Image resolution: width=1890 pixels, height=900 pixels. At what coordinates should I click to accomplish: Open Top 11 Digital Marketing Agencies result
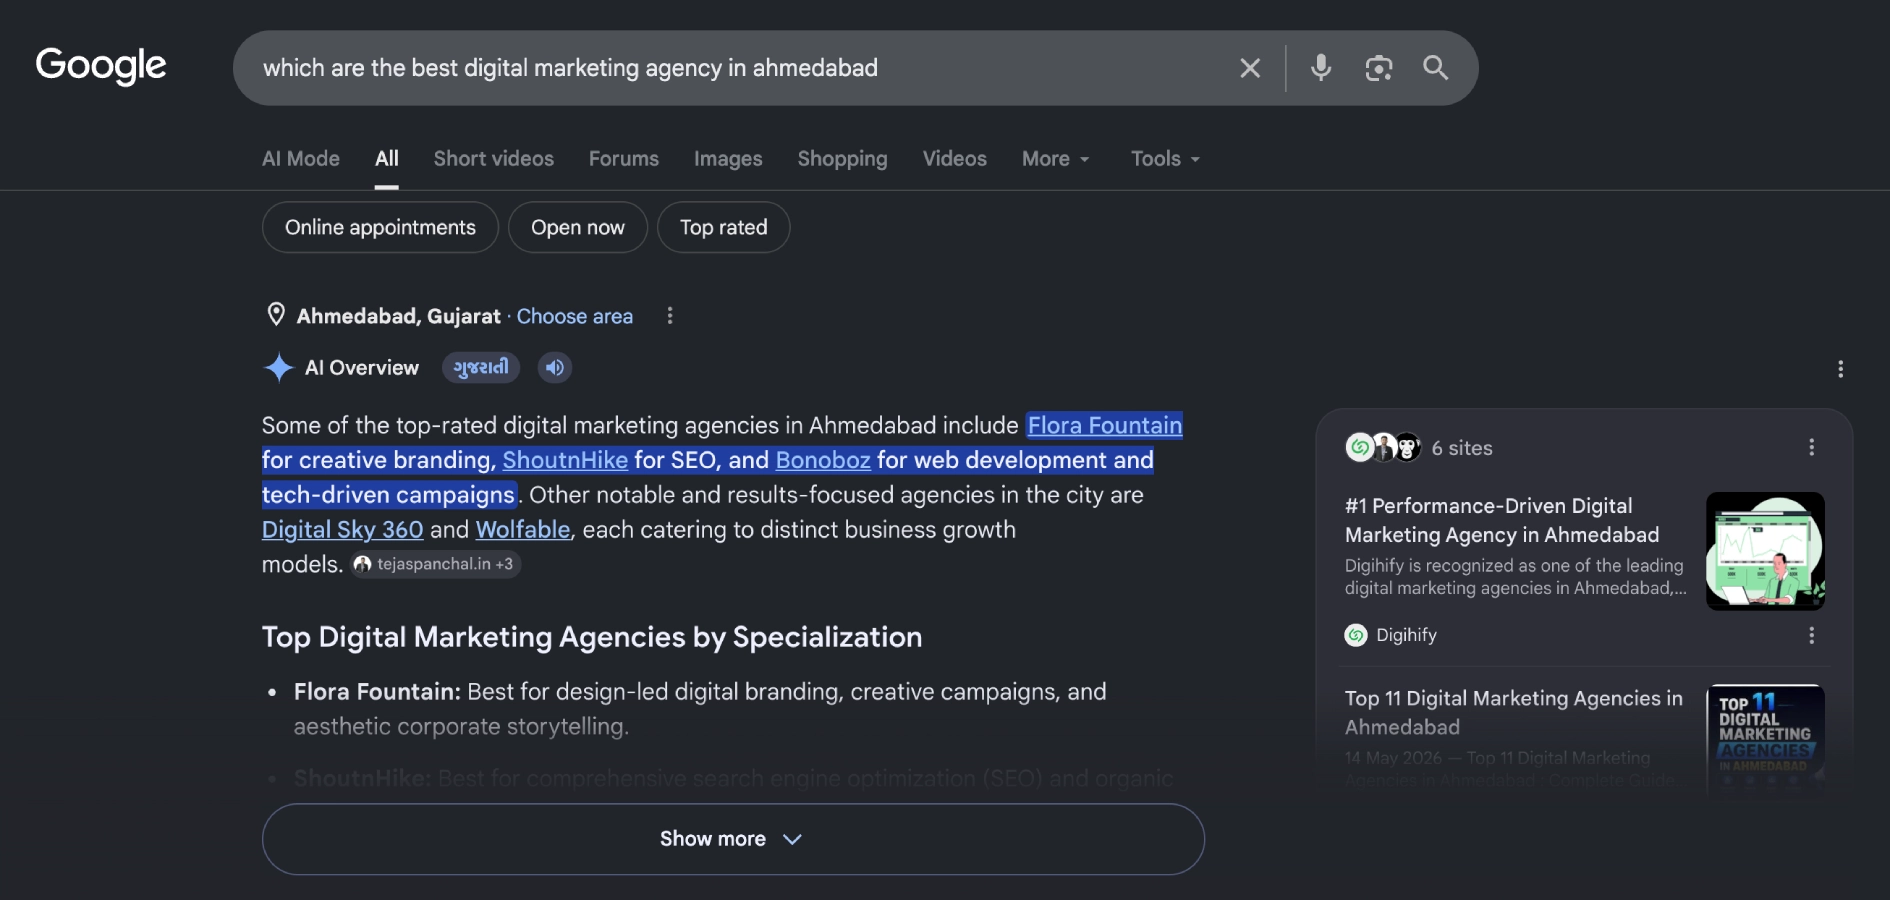1514,712
